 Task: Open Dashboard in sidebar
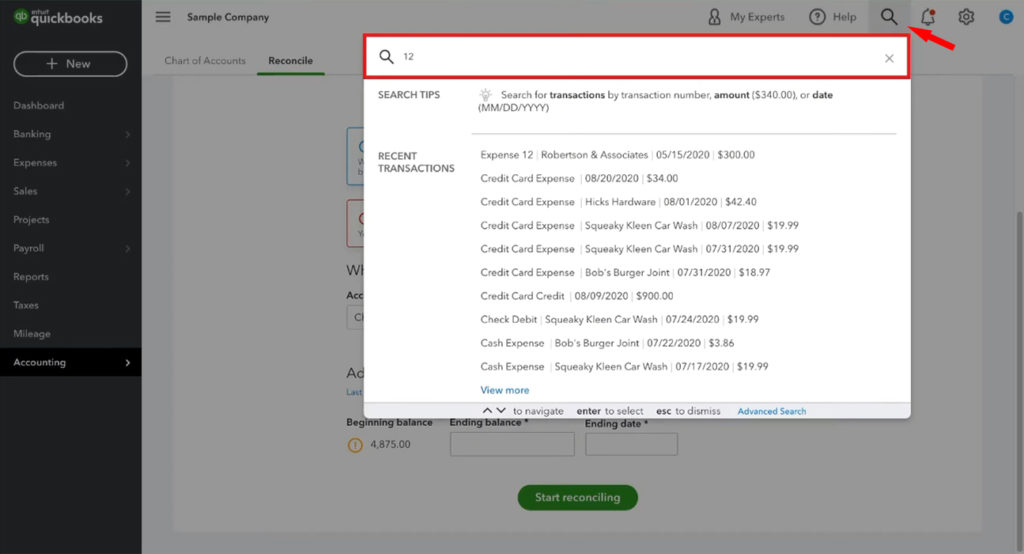coord(39,105)
